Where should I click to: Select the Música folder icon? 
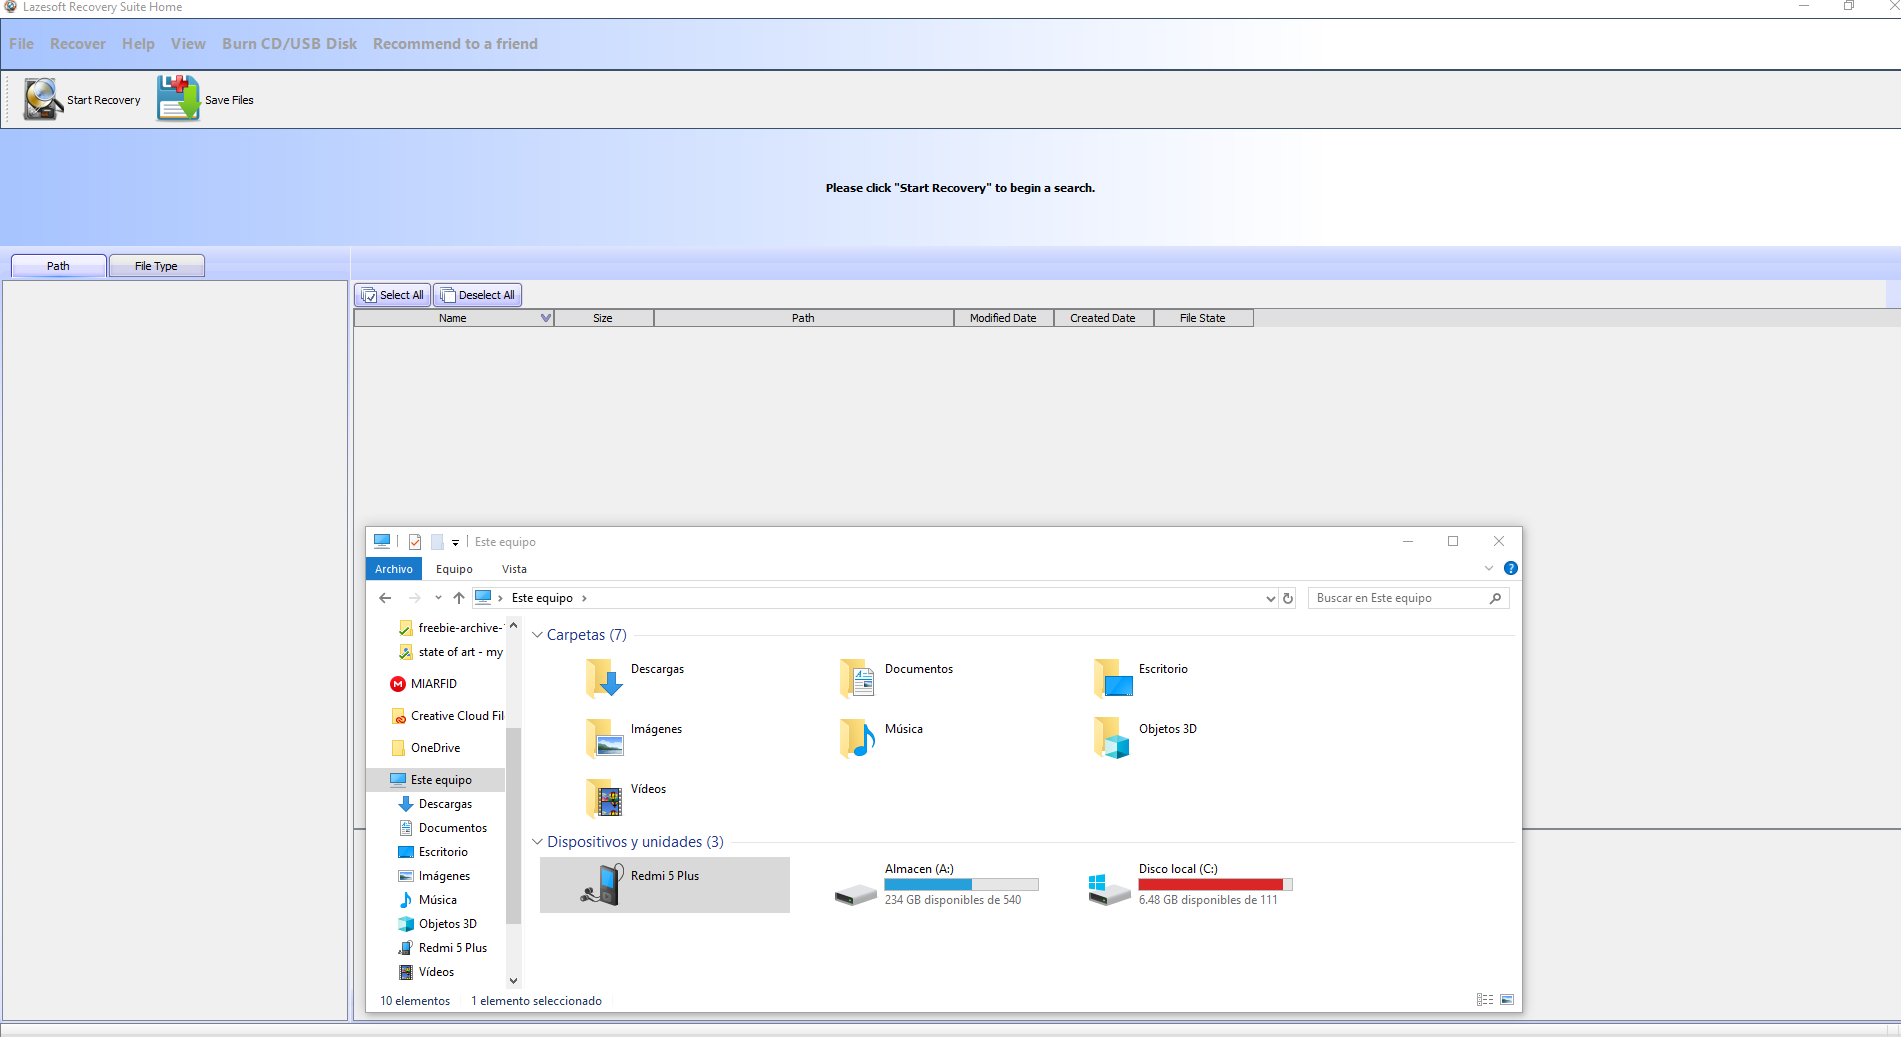click(859, 737)
